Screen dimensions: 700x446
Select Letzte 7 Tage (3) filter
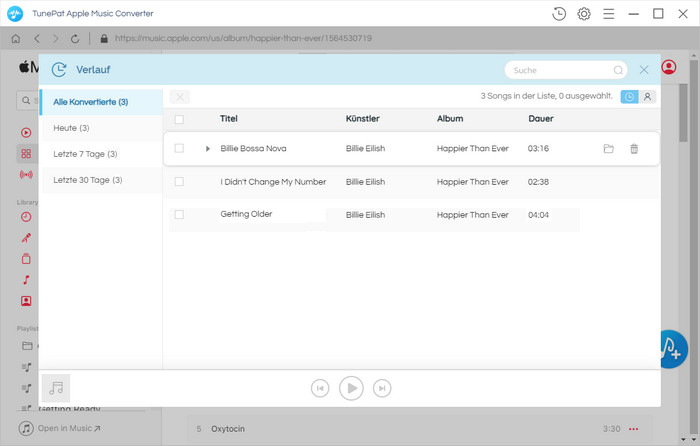coord(102,154)
